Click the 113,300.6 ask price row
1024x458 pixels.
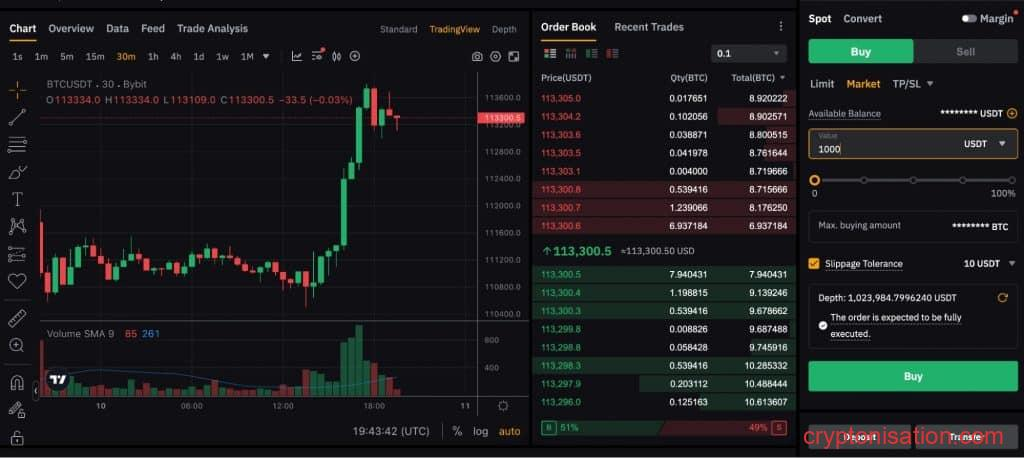(664, 226)
